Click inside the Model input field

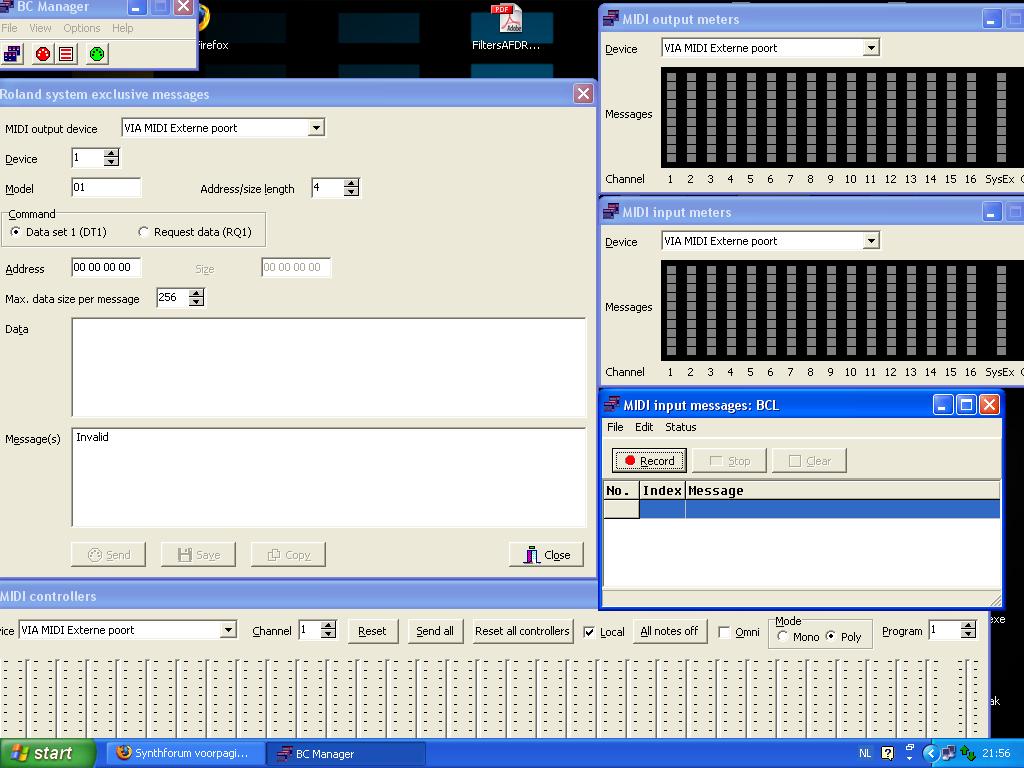tap(106, 187)
